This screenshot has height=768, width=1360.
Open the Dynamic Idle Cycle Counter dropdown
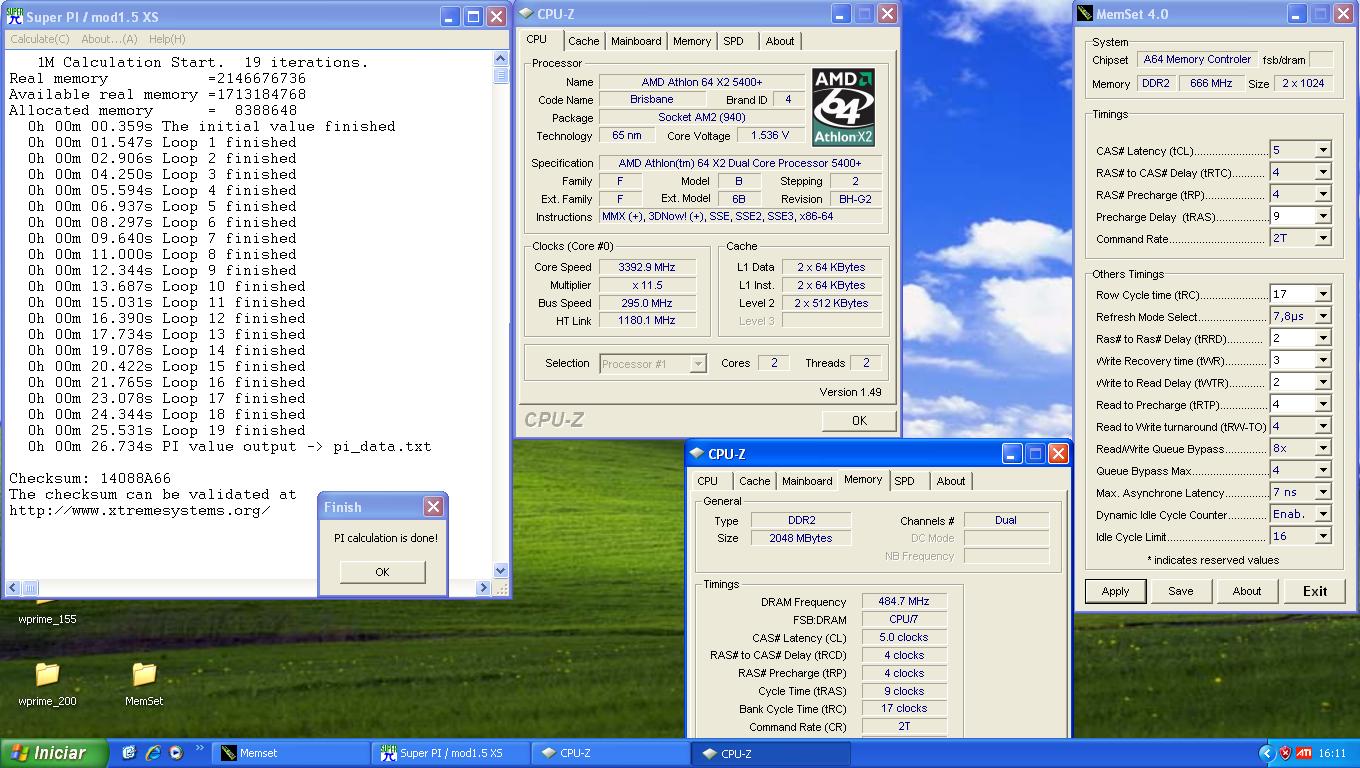[x=1322, y=514]
